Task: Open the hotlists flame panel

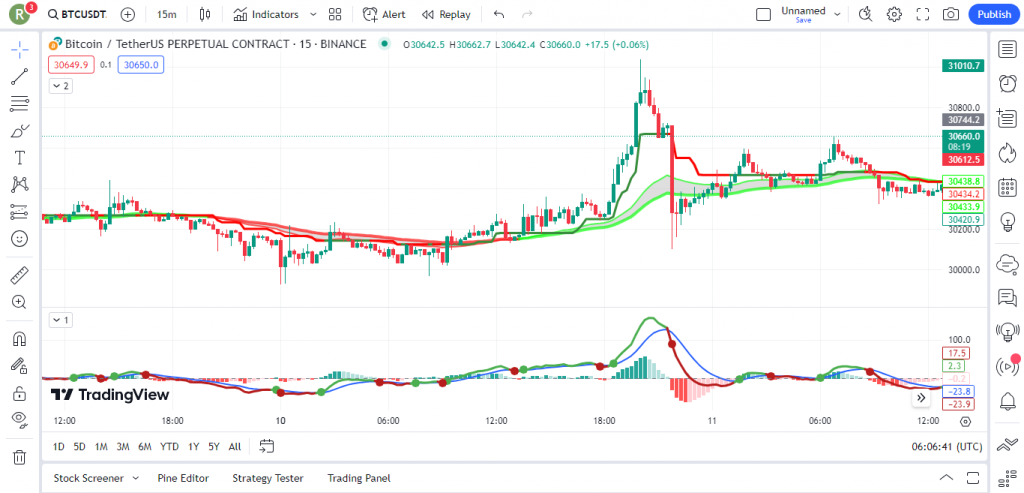Action: [1007, 153]
